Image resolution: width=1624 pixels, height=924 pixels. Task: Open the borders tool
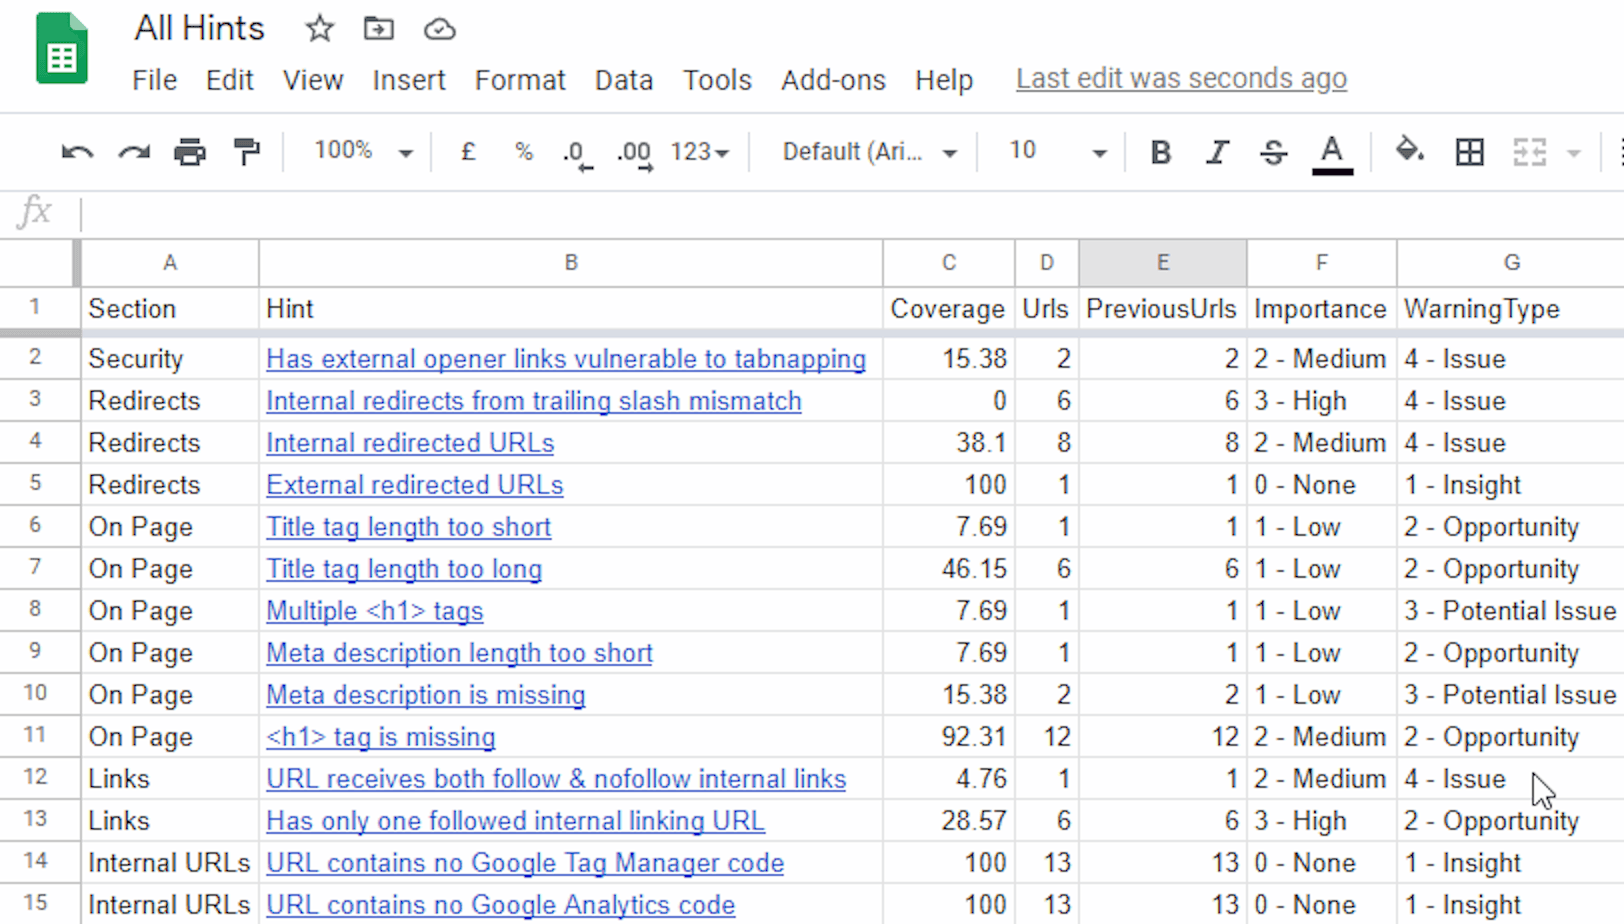pos(1469,152)
